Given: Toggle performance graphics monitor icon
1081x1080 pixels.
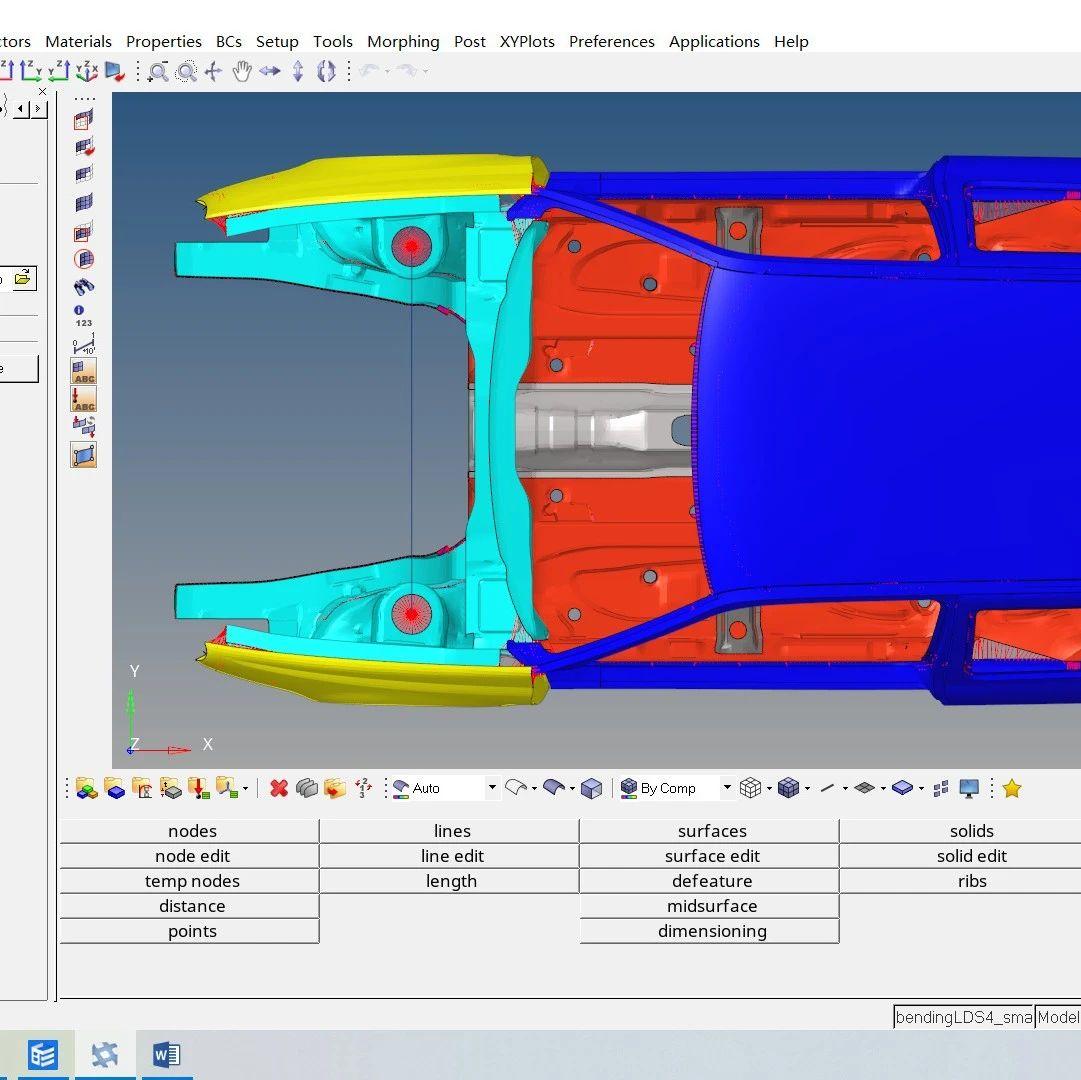Looking at the screenshot, I should coord(968,788).
